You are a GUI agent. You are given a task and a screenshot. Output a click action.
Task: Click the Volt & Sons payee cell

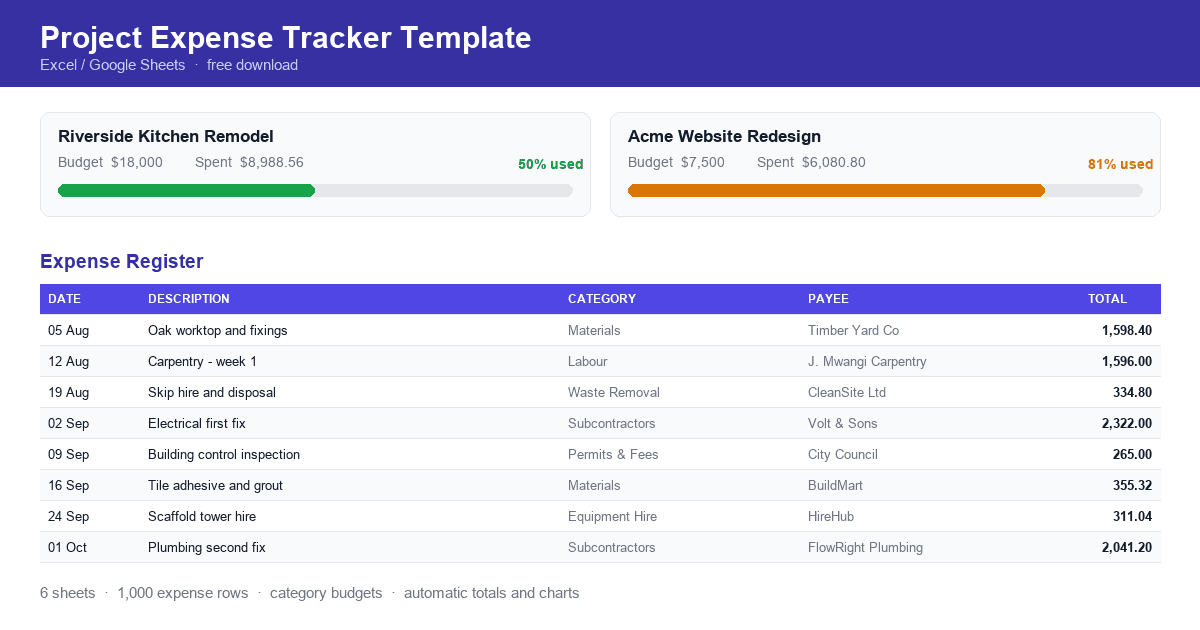(x=842, y=423)
